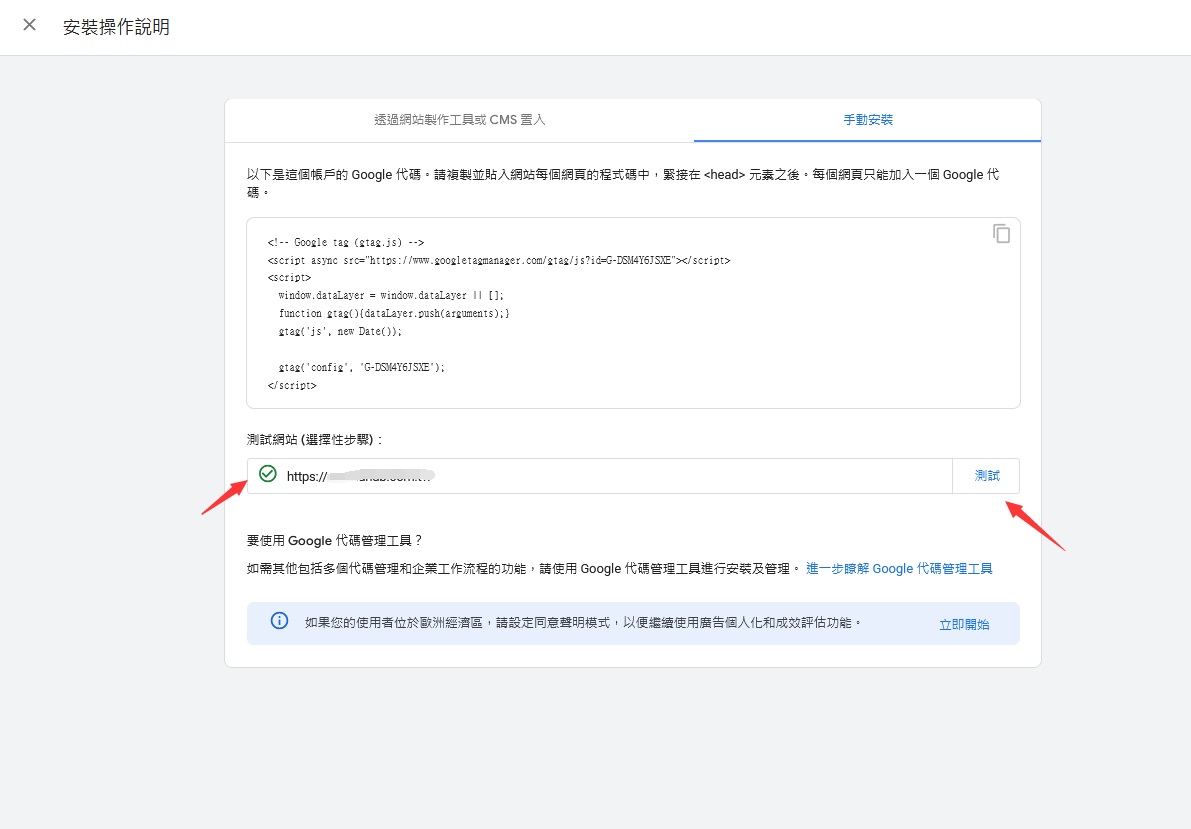Click the 要使用 Google 代碼管理工具？ heading
This screenshot has height=829, width=1191.
pyautogui.click(x=334, y=540)
